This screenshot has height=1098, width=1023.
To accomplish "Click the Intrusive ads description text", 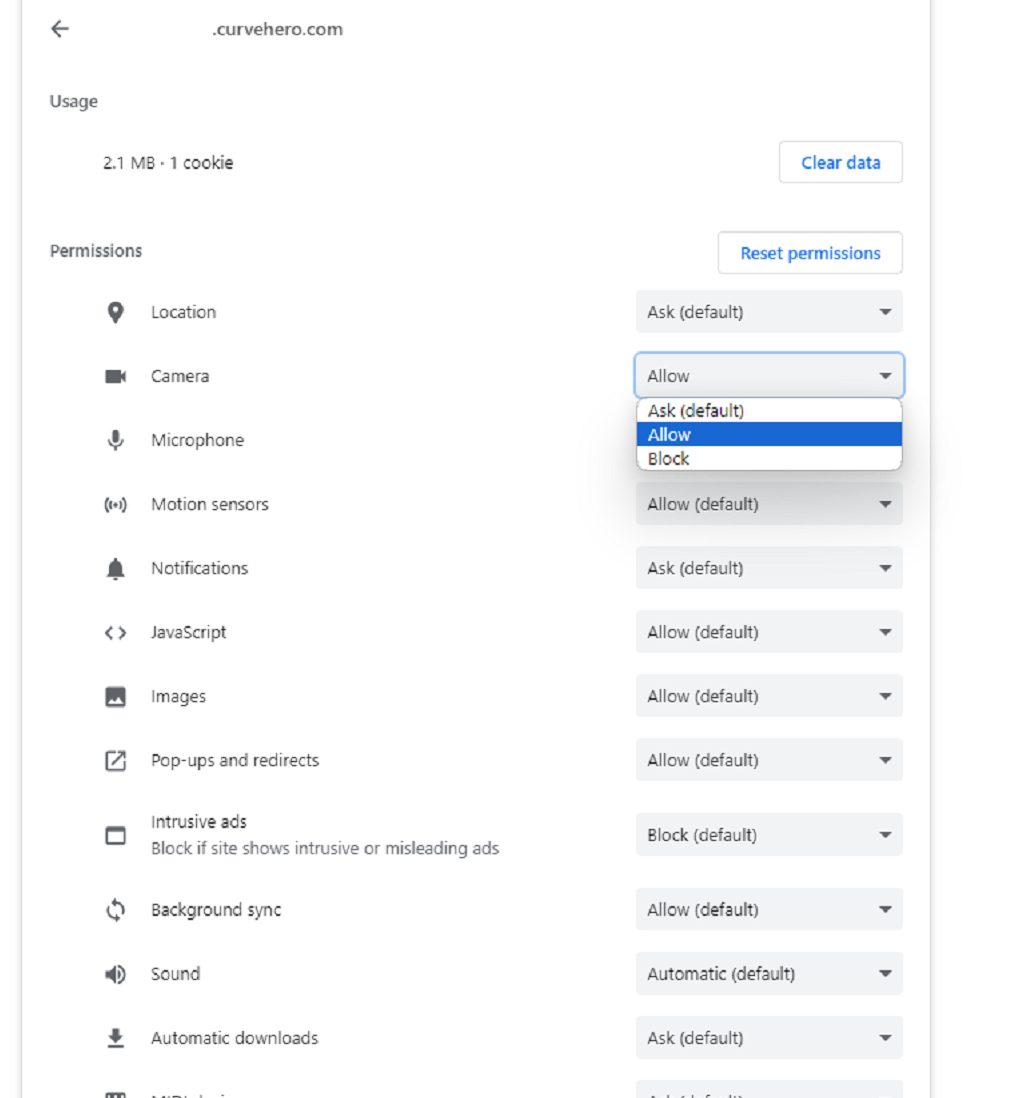I will coord(325,848).
